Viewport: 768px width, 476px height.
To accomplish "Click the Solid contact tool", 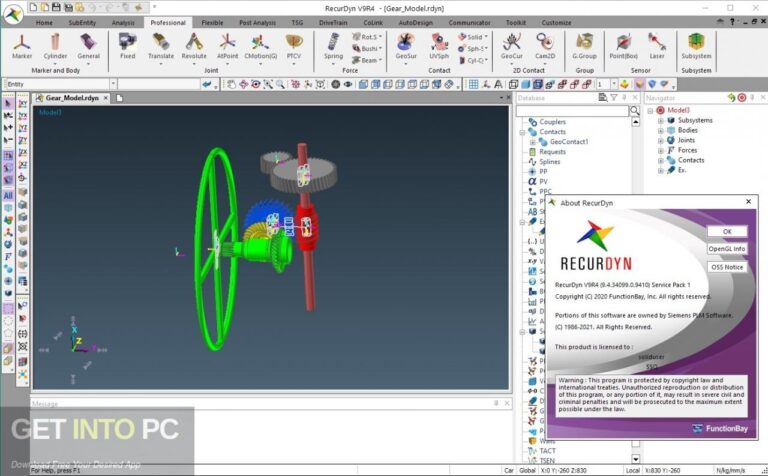I will (473, 37).
